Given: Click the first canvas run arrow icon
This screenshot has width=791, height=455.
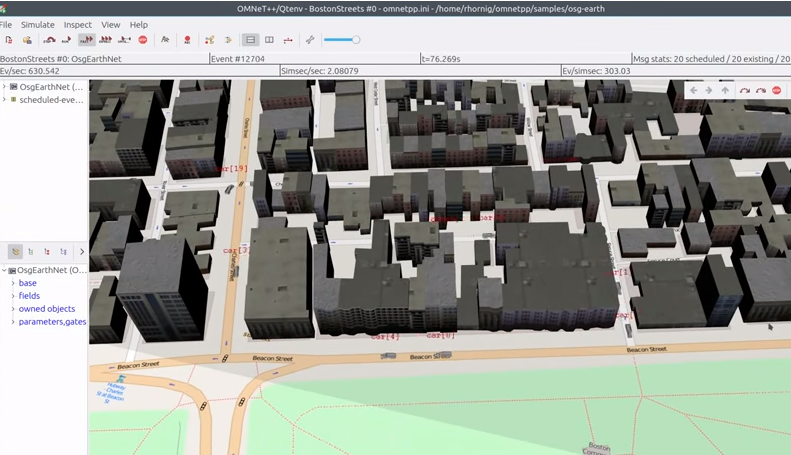Looking at the screenshot, I should pos(745,90).
